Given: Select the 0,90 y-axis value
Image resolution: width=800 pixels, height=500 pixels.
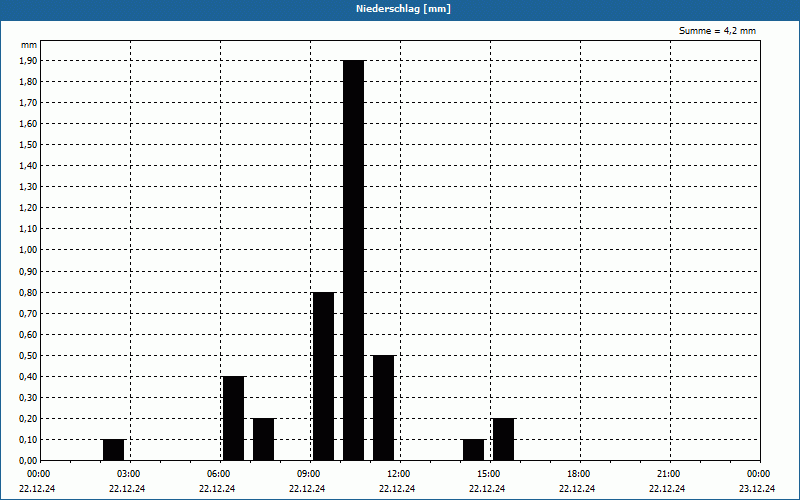Looking at the screenshot, I should (28, 271).
